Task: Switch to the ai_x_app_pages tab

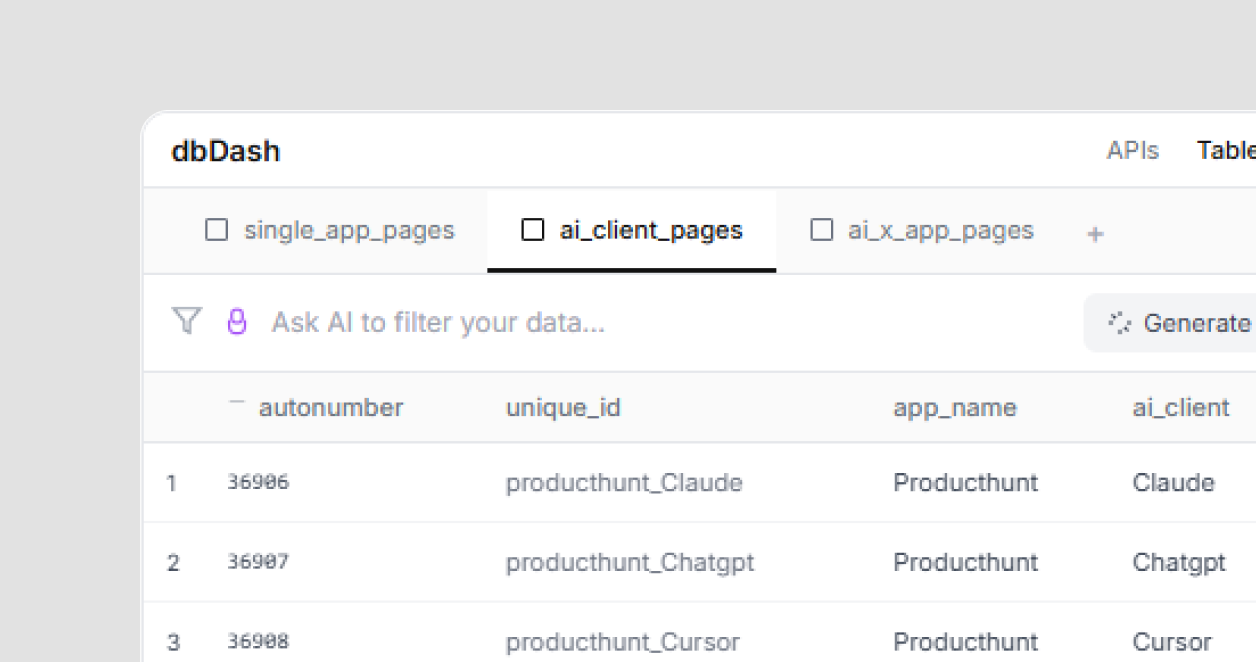Action: 921,230
